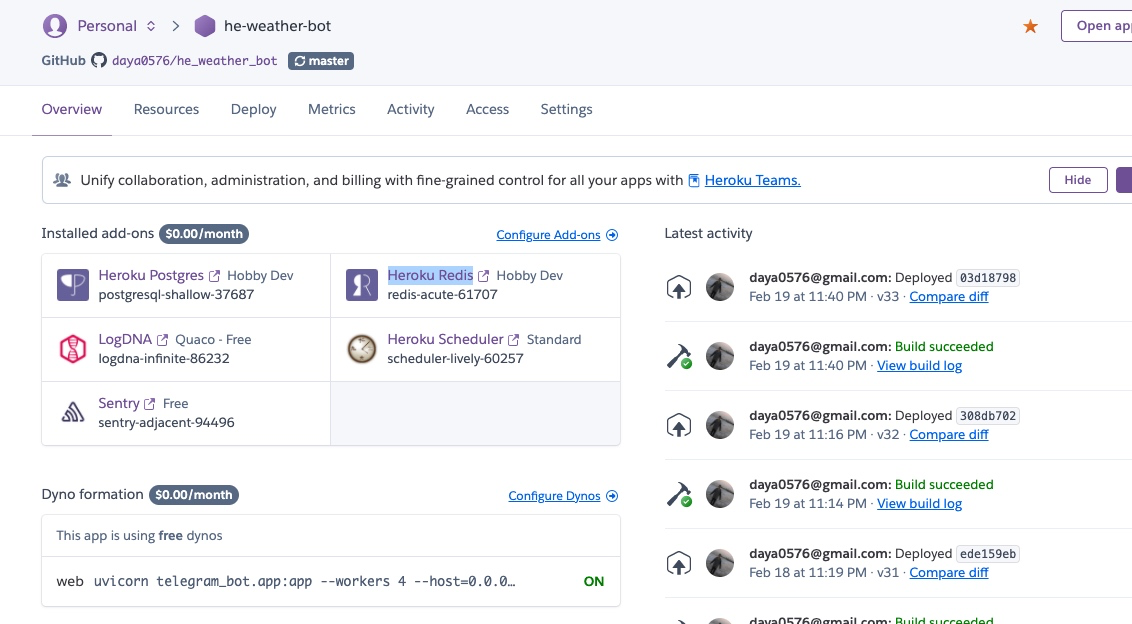Click the LogDNA hexagon icon
This screenshot has height=624, width=1132.
click(73, 349)
